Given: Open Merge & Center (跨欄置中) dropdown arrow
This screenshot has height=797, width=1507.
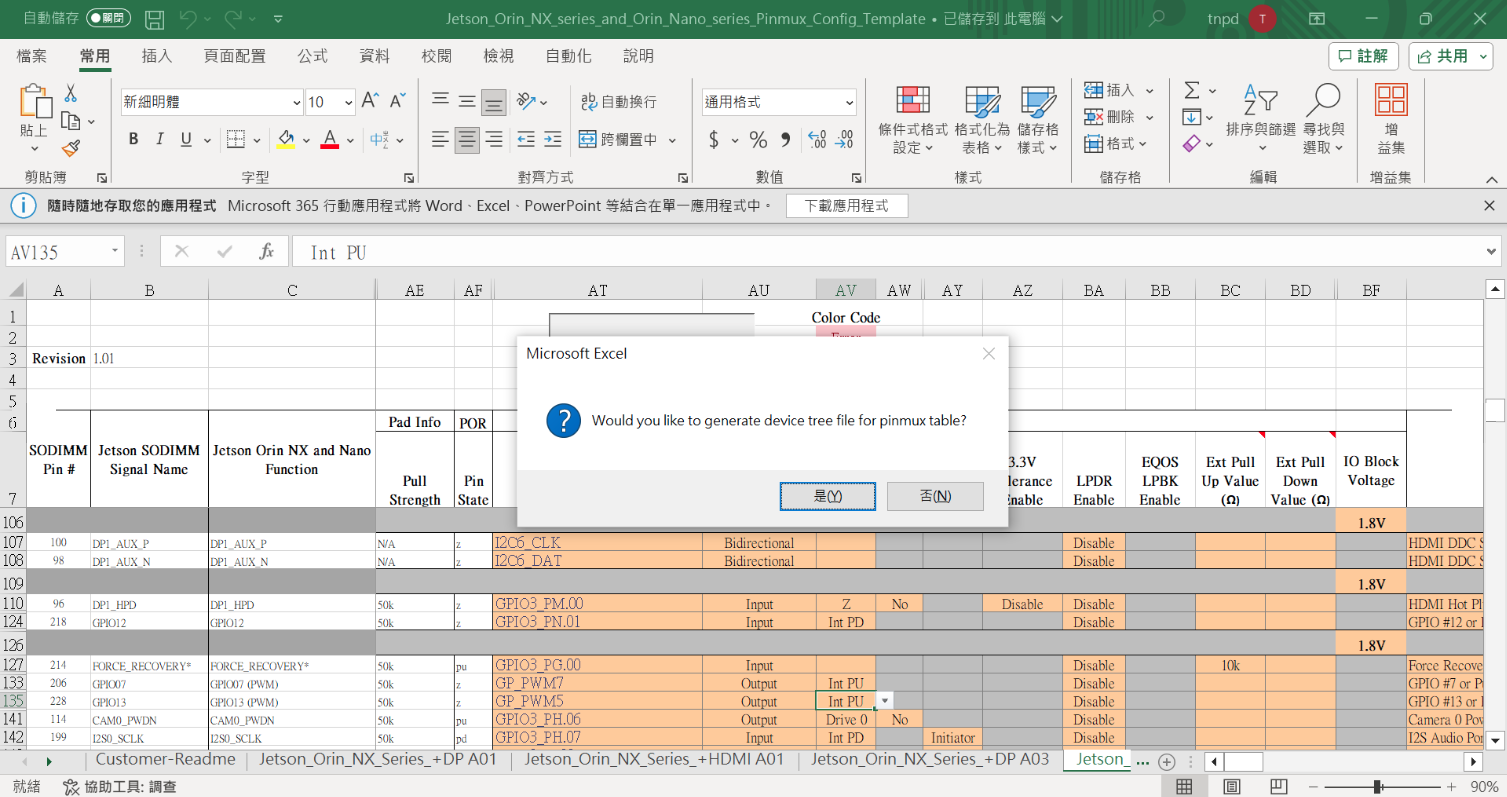Looking at the screenshot, I should click(x=672, y=140).
